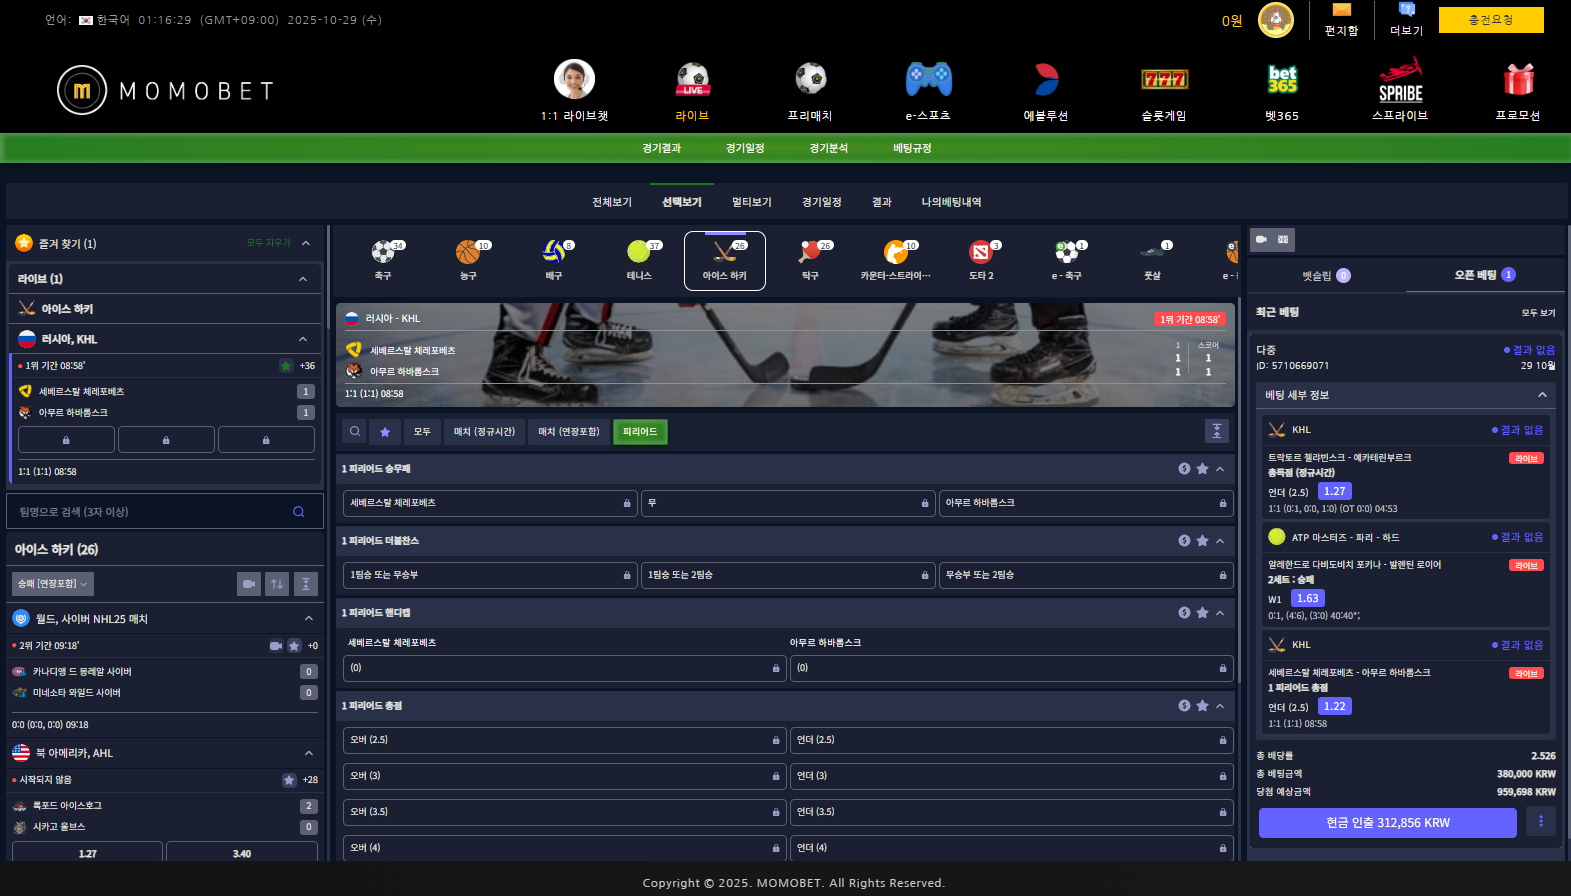Toggle favorites star filter in market bar
The image size is (1571, 896).
click(385, 432)
